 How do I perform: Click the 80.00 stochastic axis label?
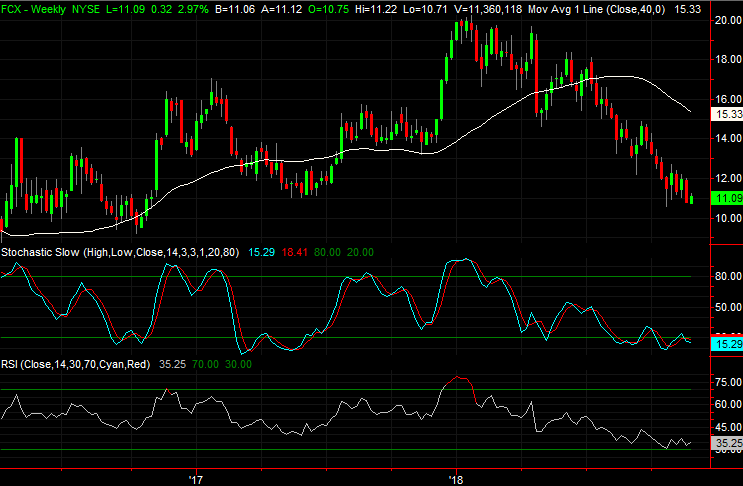tap(728, 276)
